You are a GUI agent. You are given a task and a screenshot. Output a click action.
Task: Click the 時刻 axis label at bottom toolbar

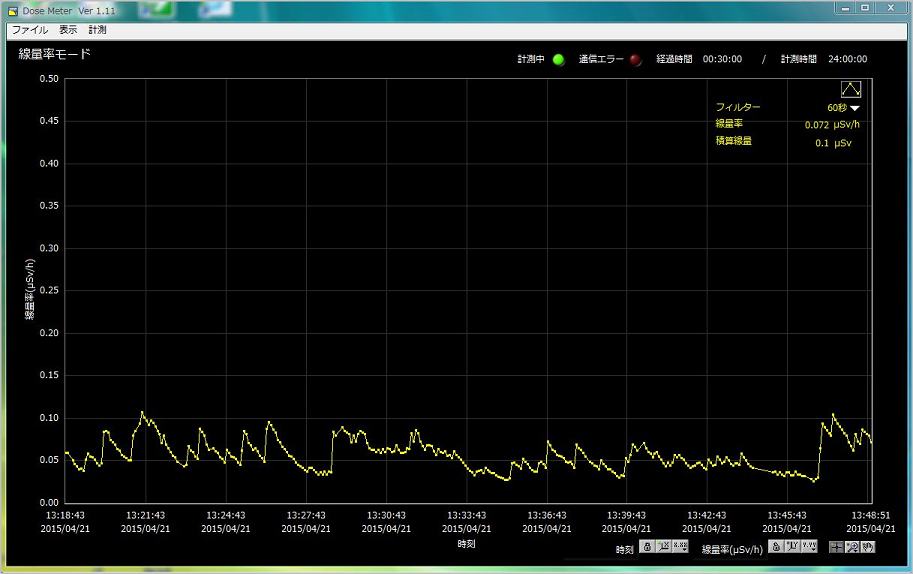624,549
